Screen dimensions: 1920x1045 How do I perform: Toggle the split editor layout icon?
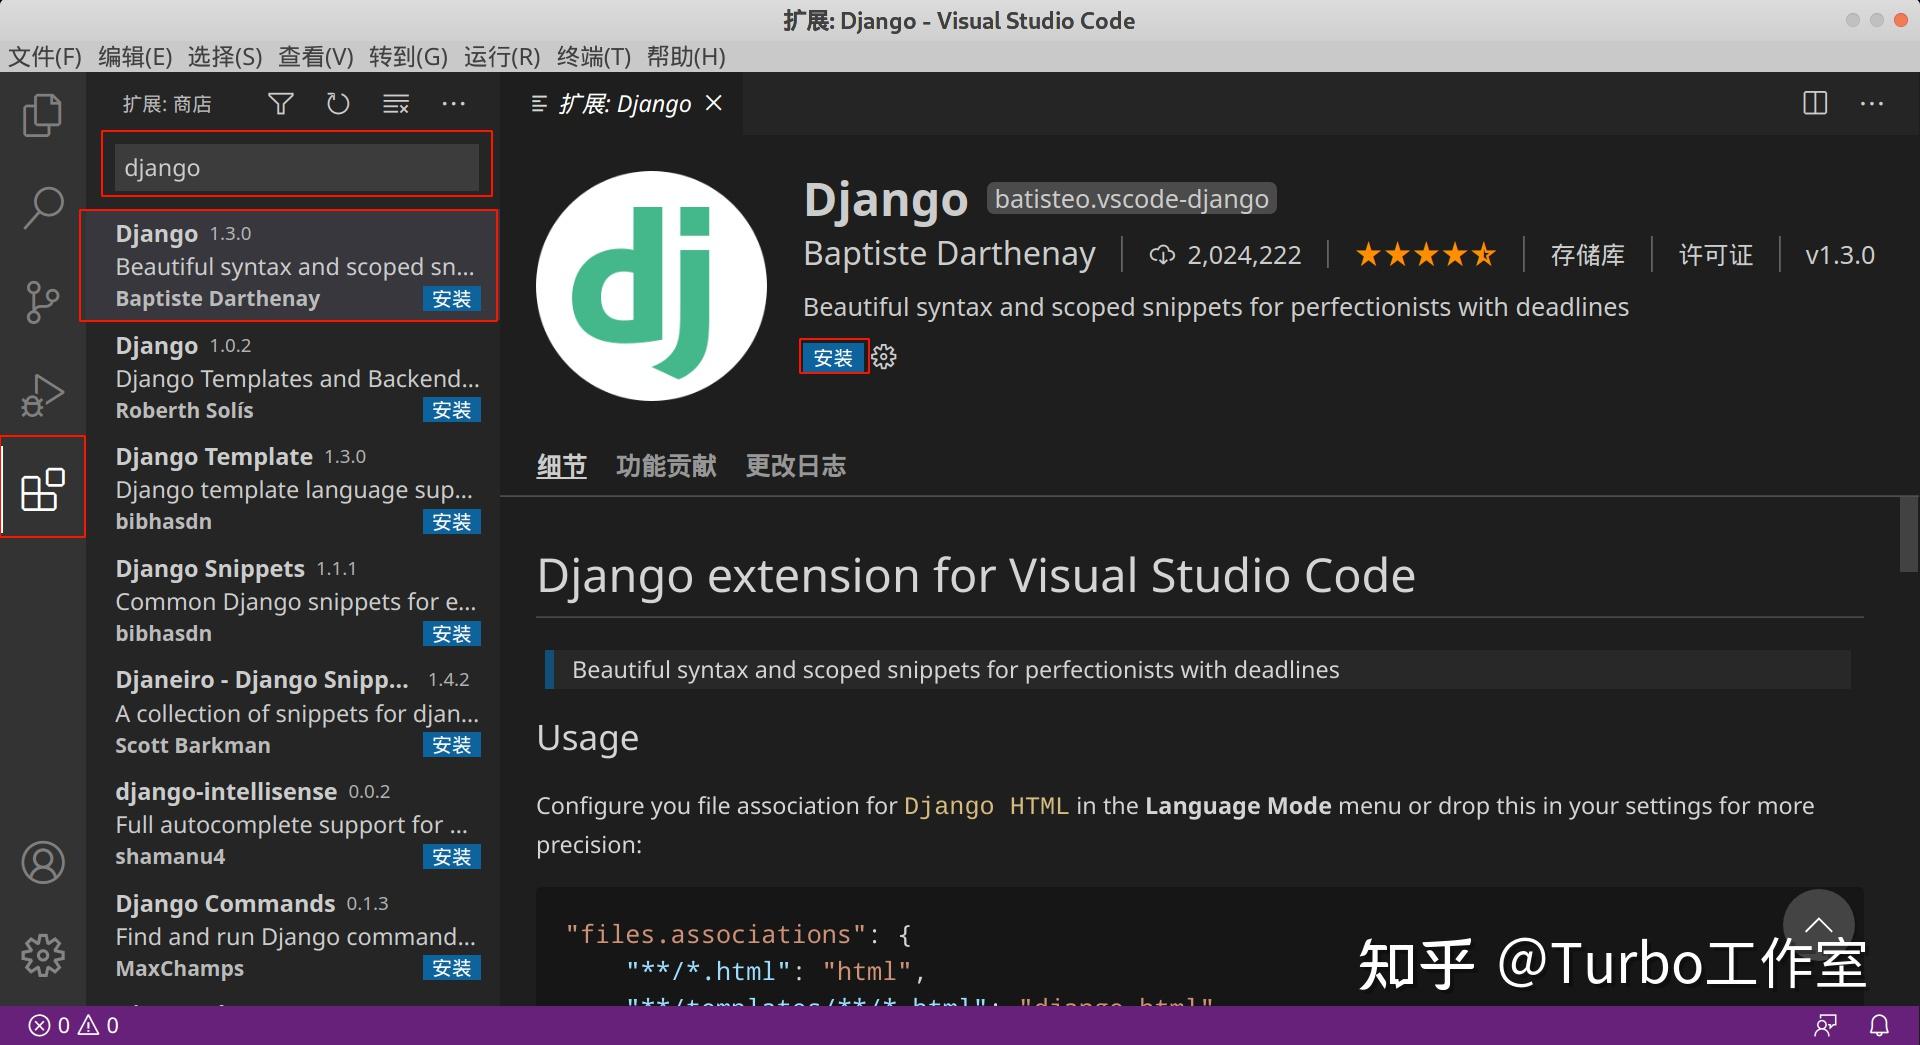[x=1815, y=103]
